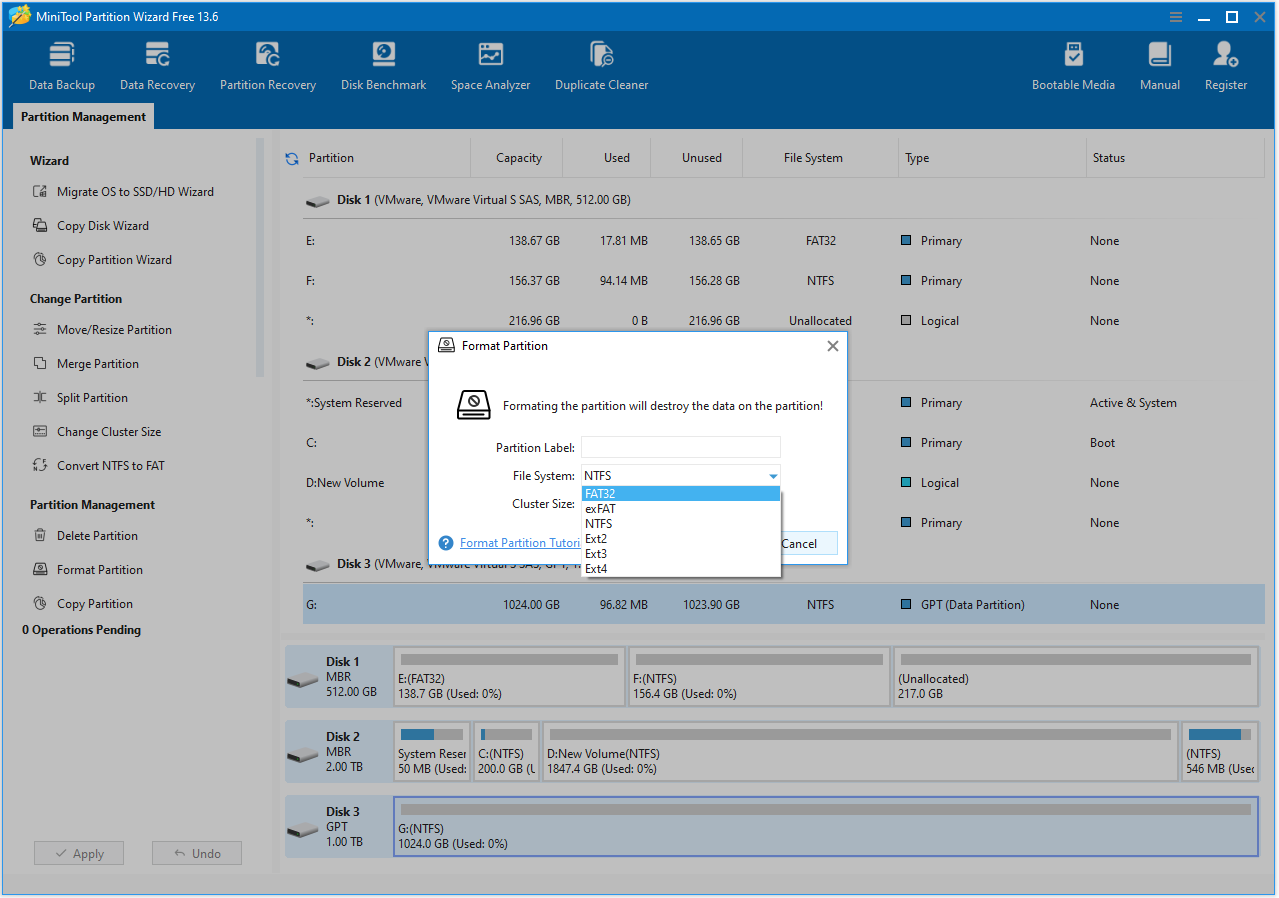Switch to the Partition Management tab
The image size is (1279, 898).
82,116
